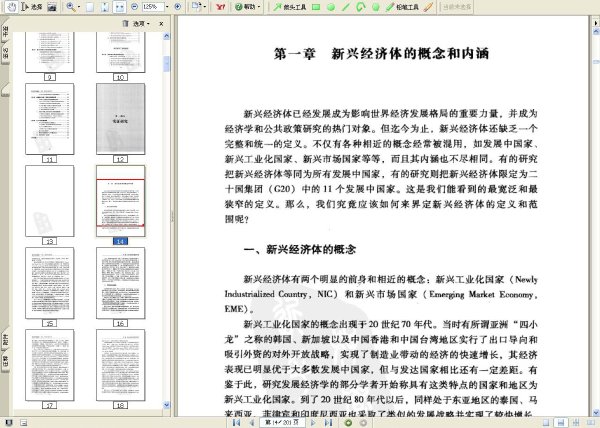
Task: Set view to Fit Width
Action: tap(120, 7)
